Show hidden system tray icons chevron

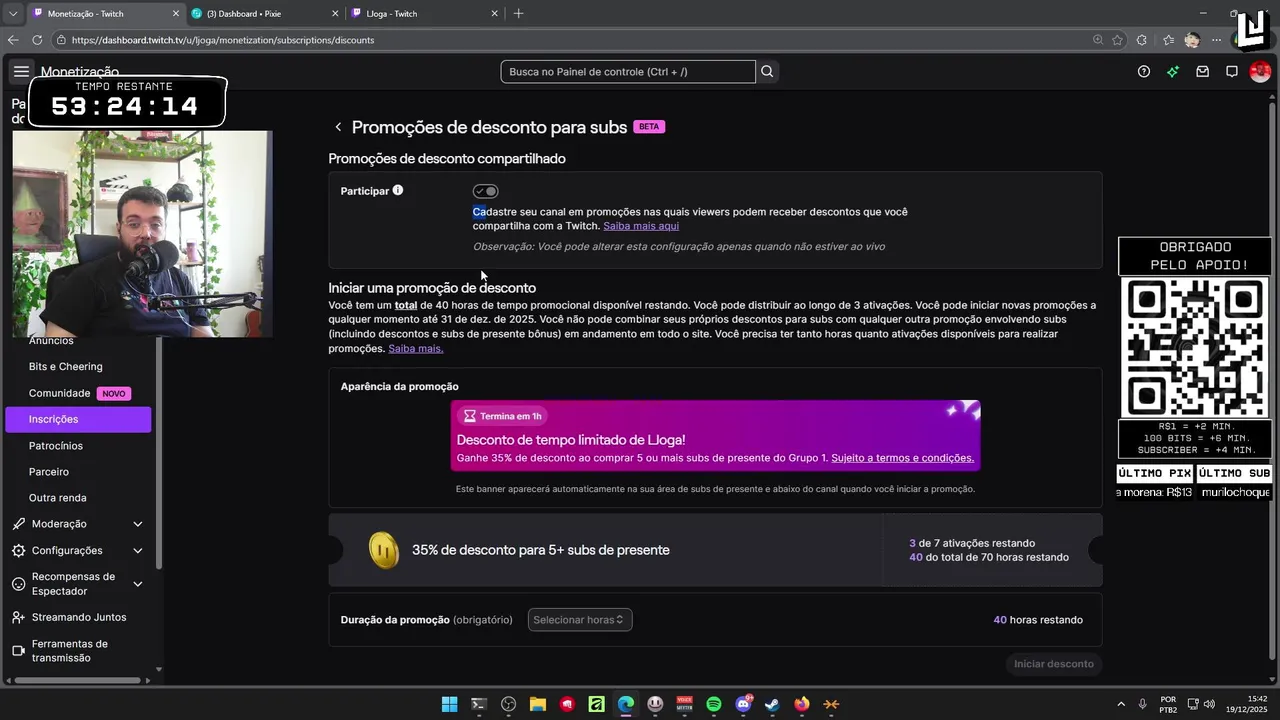click(x=1120, y=704)
